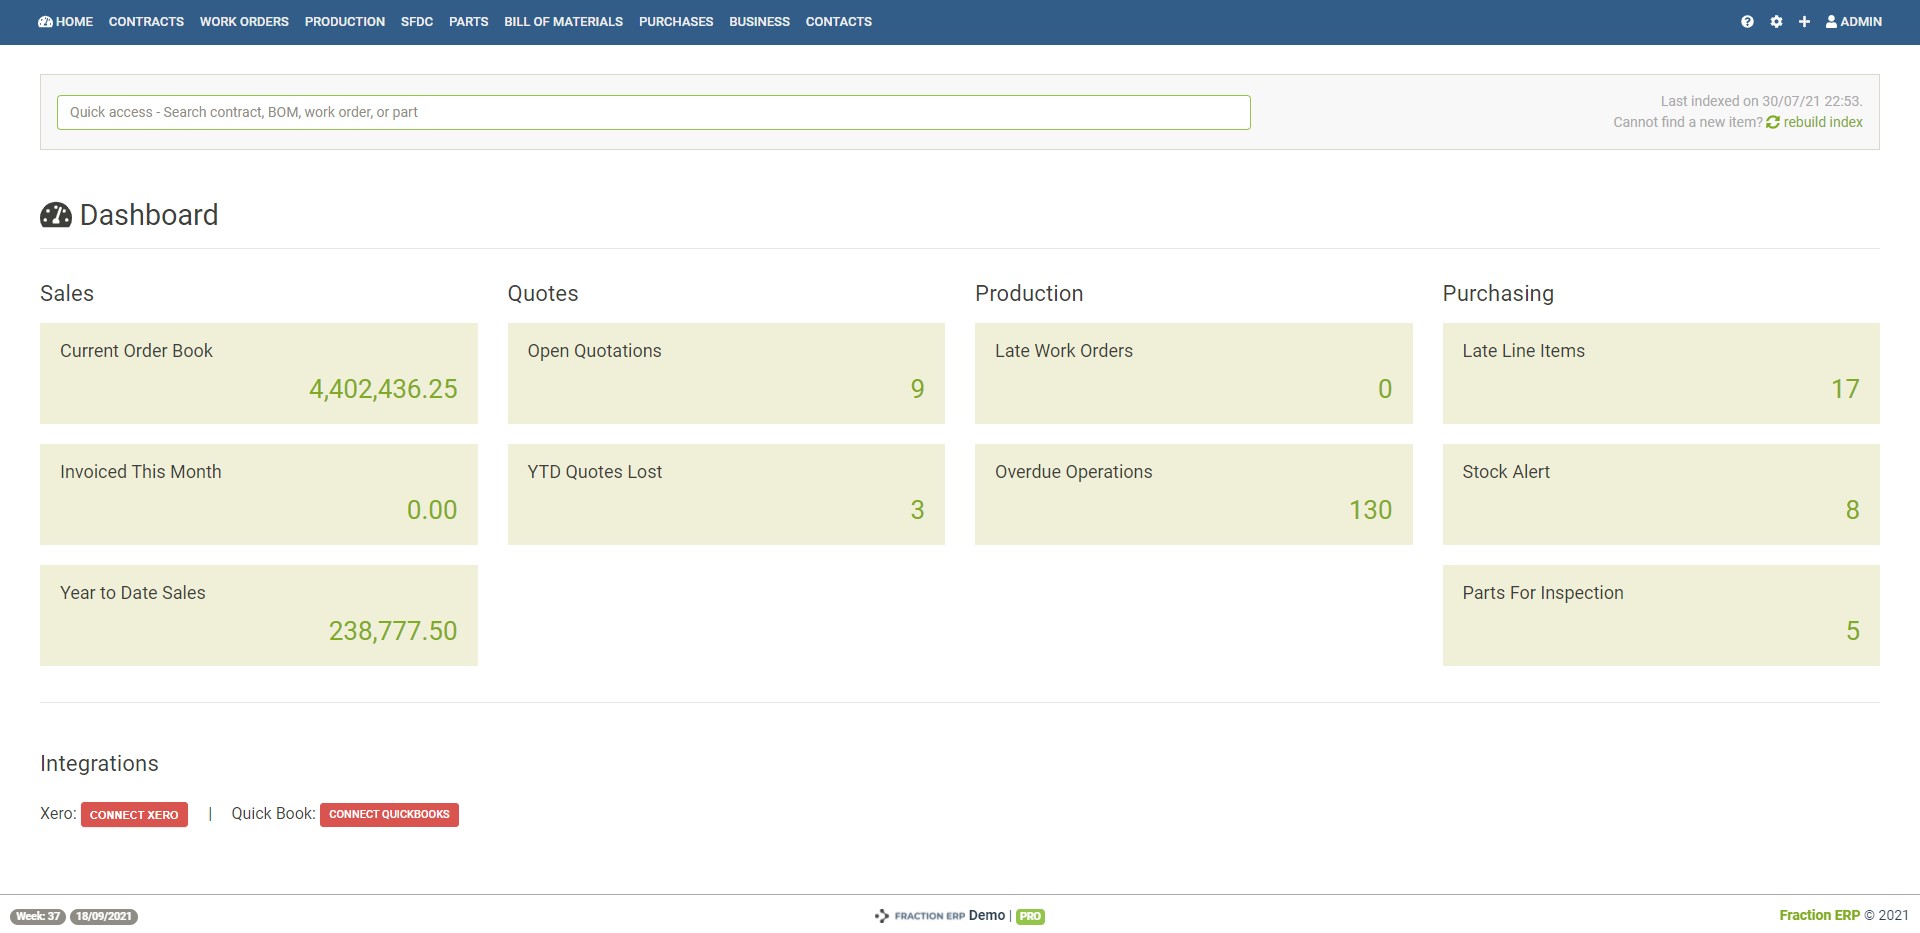The image size is (1920, 933).
Task: Open the Work Orders menu
Action: click(x=244, y=22)
